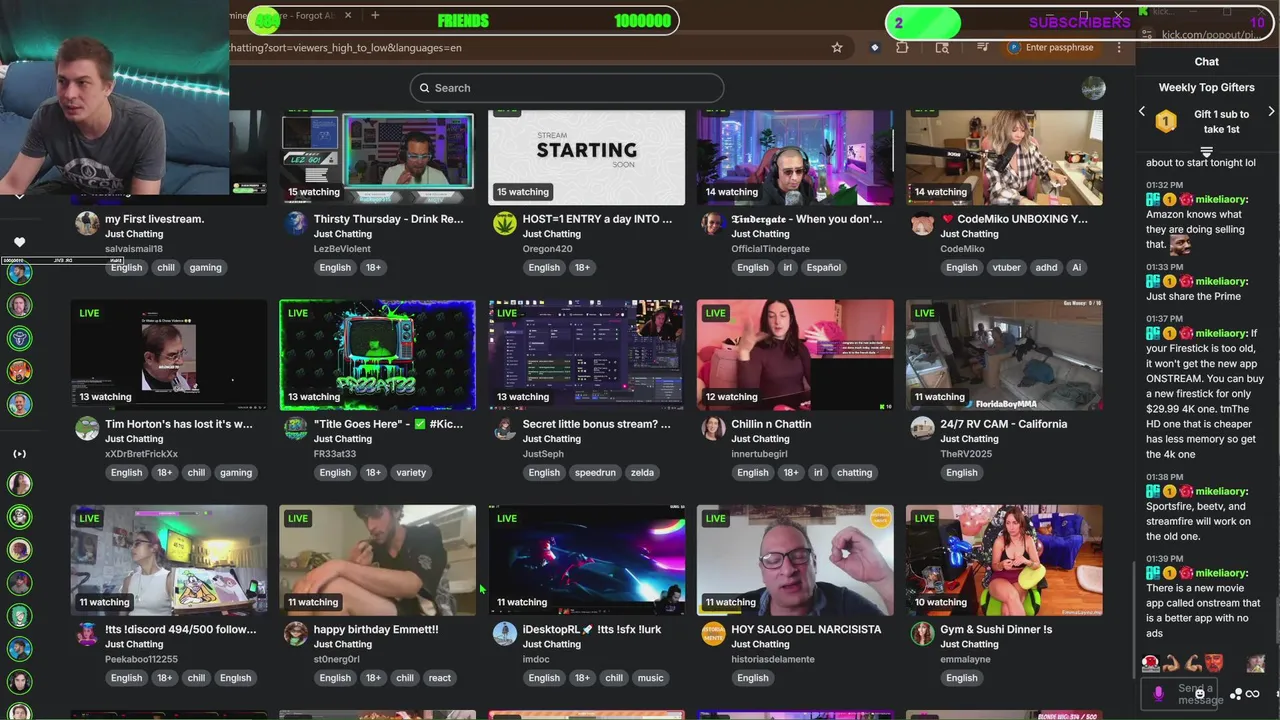Open 'my First livestream.' title link
Viewport: 1280px width, 720px height.
pyautogui.click(x=155, y=219)
